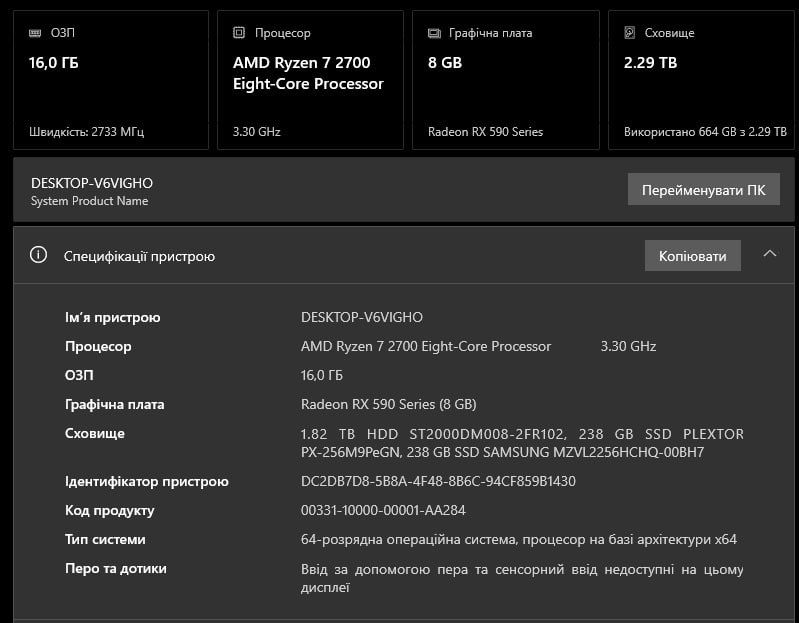This screenshot has width=799, height=623.
Task: Click the graphics card icon
Action: [434, 33]
